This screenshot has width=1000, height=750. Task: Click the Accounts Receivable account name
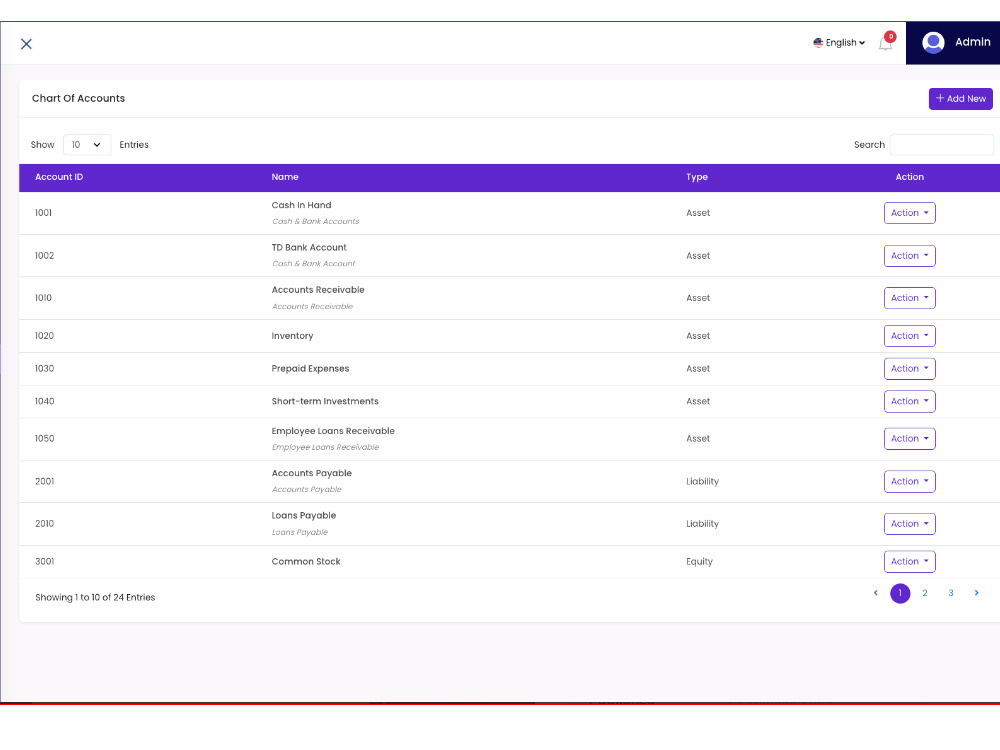[x=318, y=290]
